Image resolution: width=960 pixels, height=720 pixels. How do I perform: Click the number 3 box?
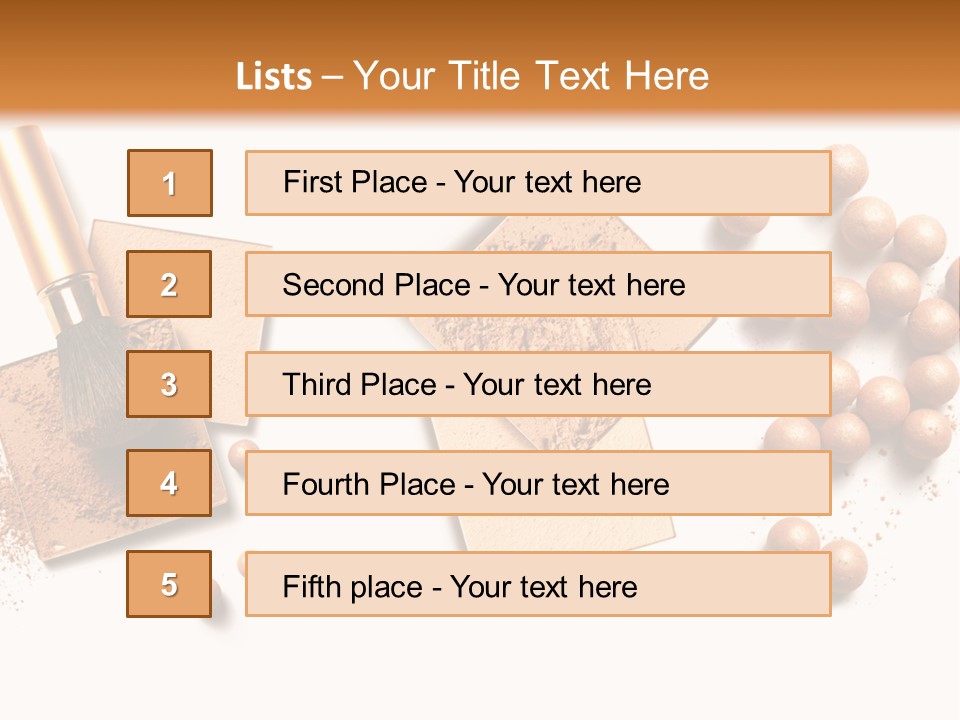click(169, 384)
